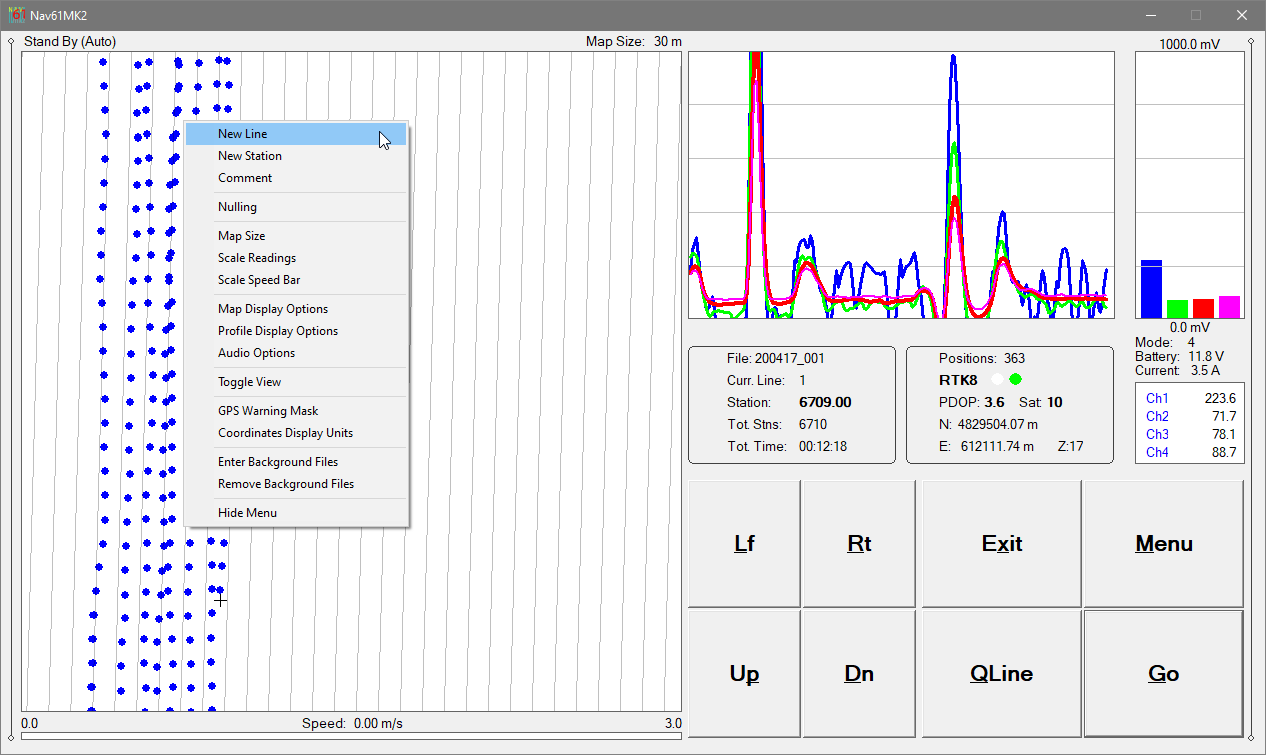
Task: Select Remove Background Files
Action: click(296, 484)
